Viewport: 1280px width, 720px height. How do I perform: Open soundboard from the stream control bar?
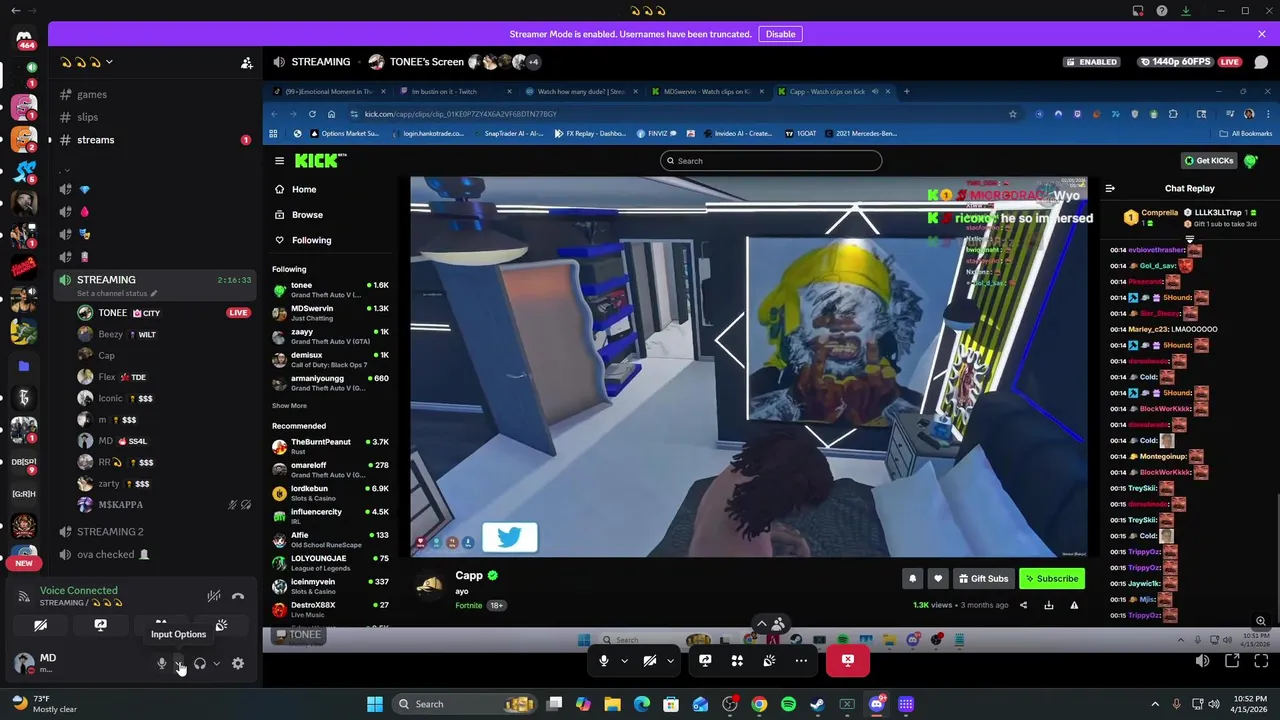769,661
